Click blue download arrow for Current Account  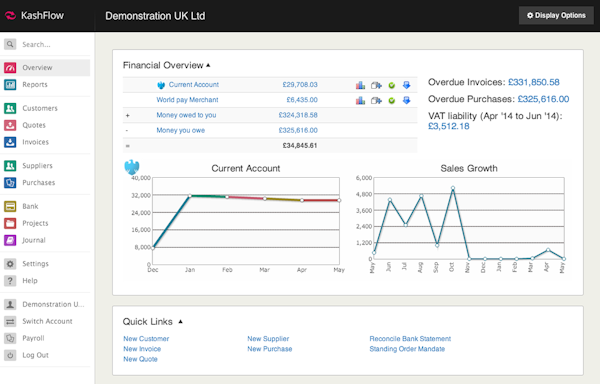click(x=406, y=85)
